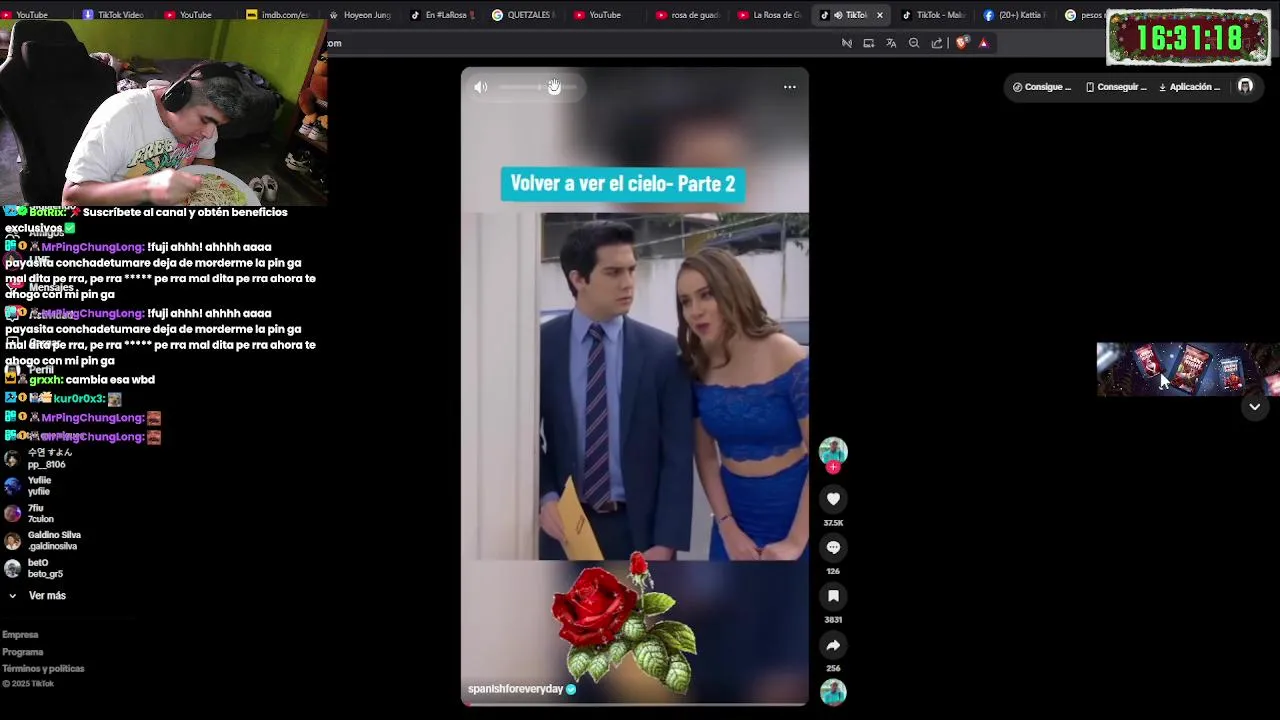Share the video using the arrow icon
This screenshot has width=1280, height=720.
tap(833, 645)
